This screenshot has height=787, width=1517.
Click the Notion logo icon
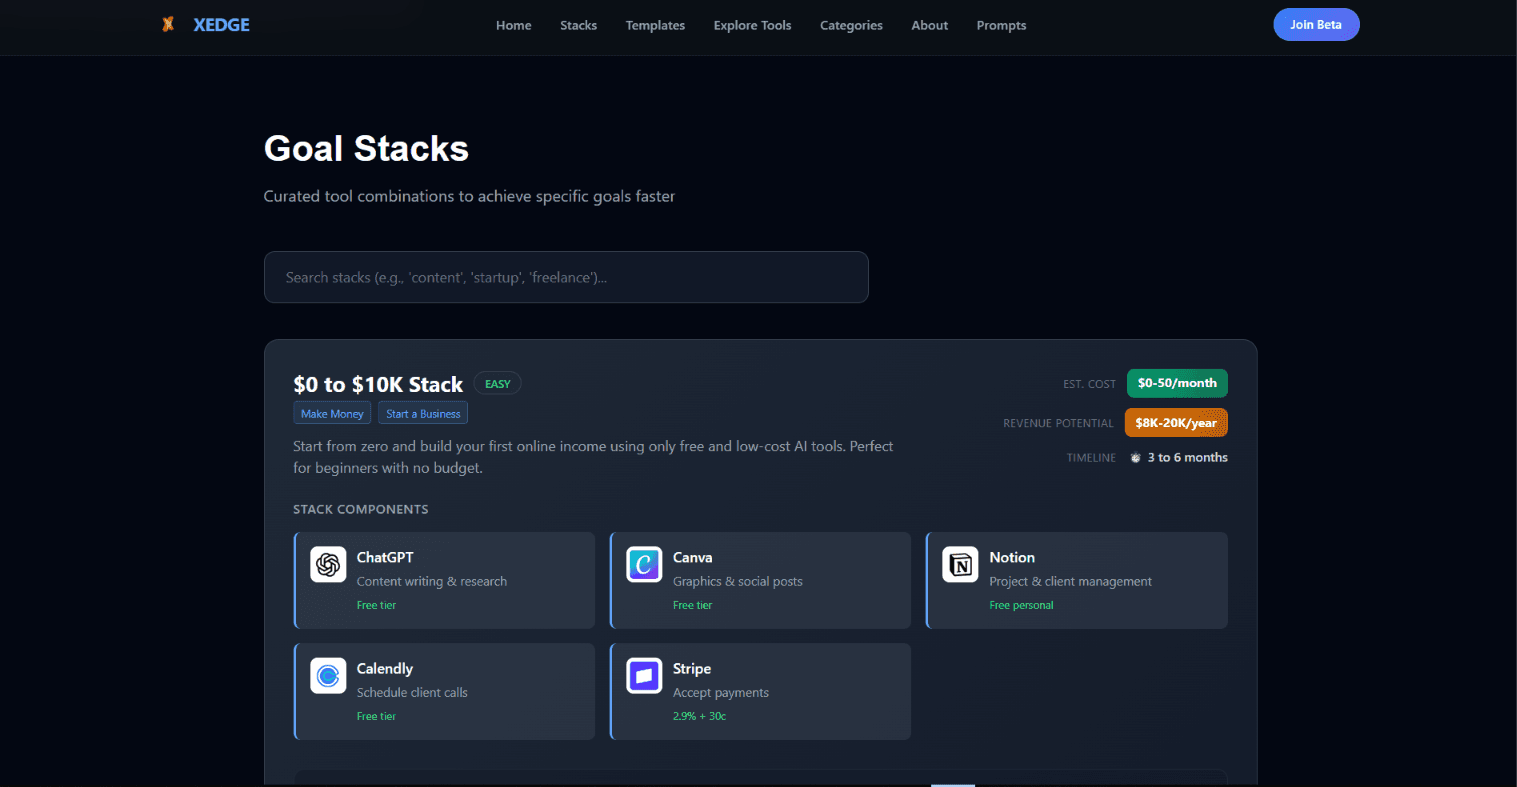tap(960, 565)
